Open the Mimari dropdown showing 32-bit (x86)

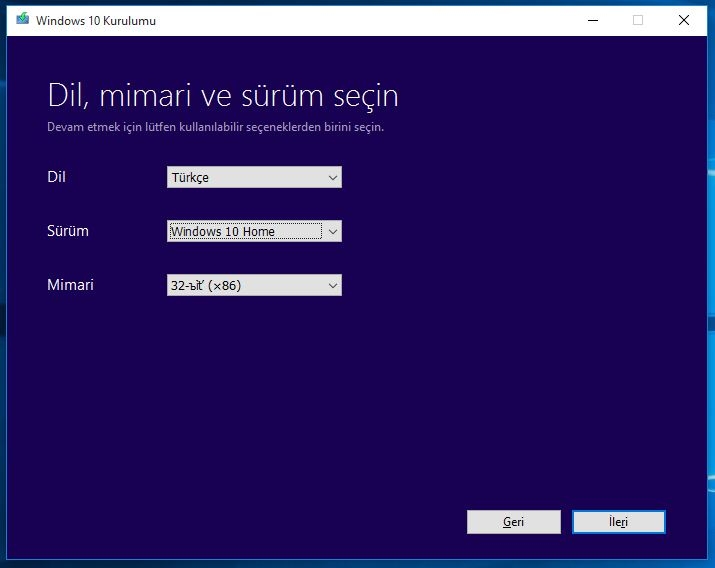(x=254, y=285)
